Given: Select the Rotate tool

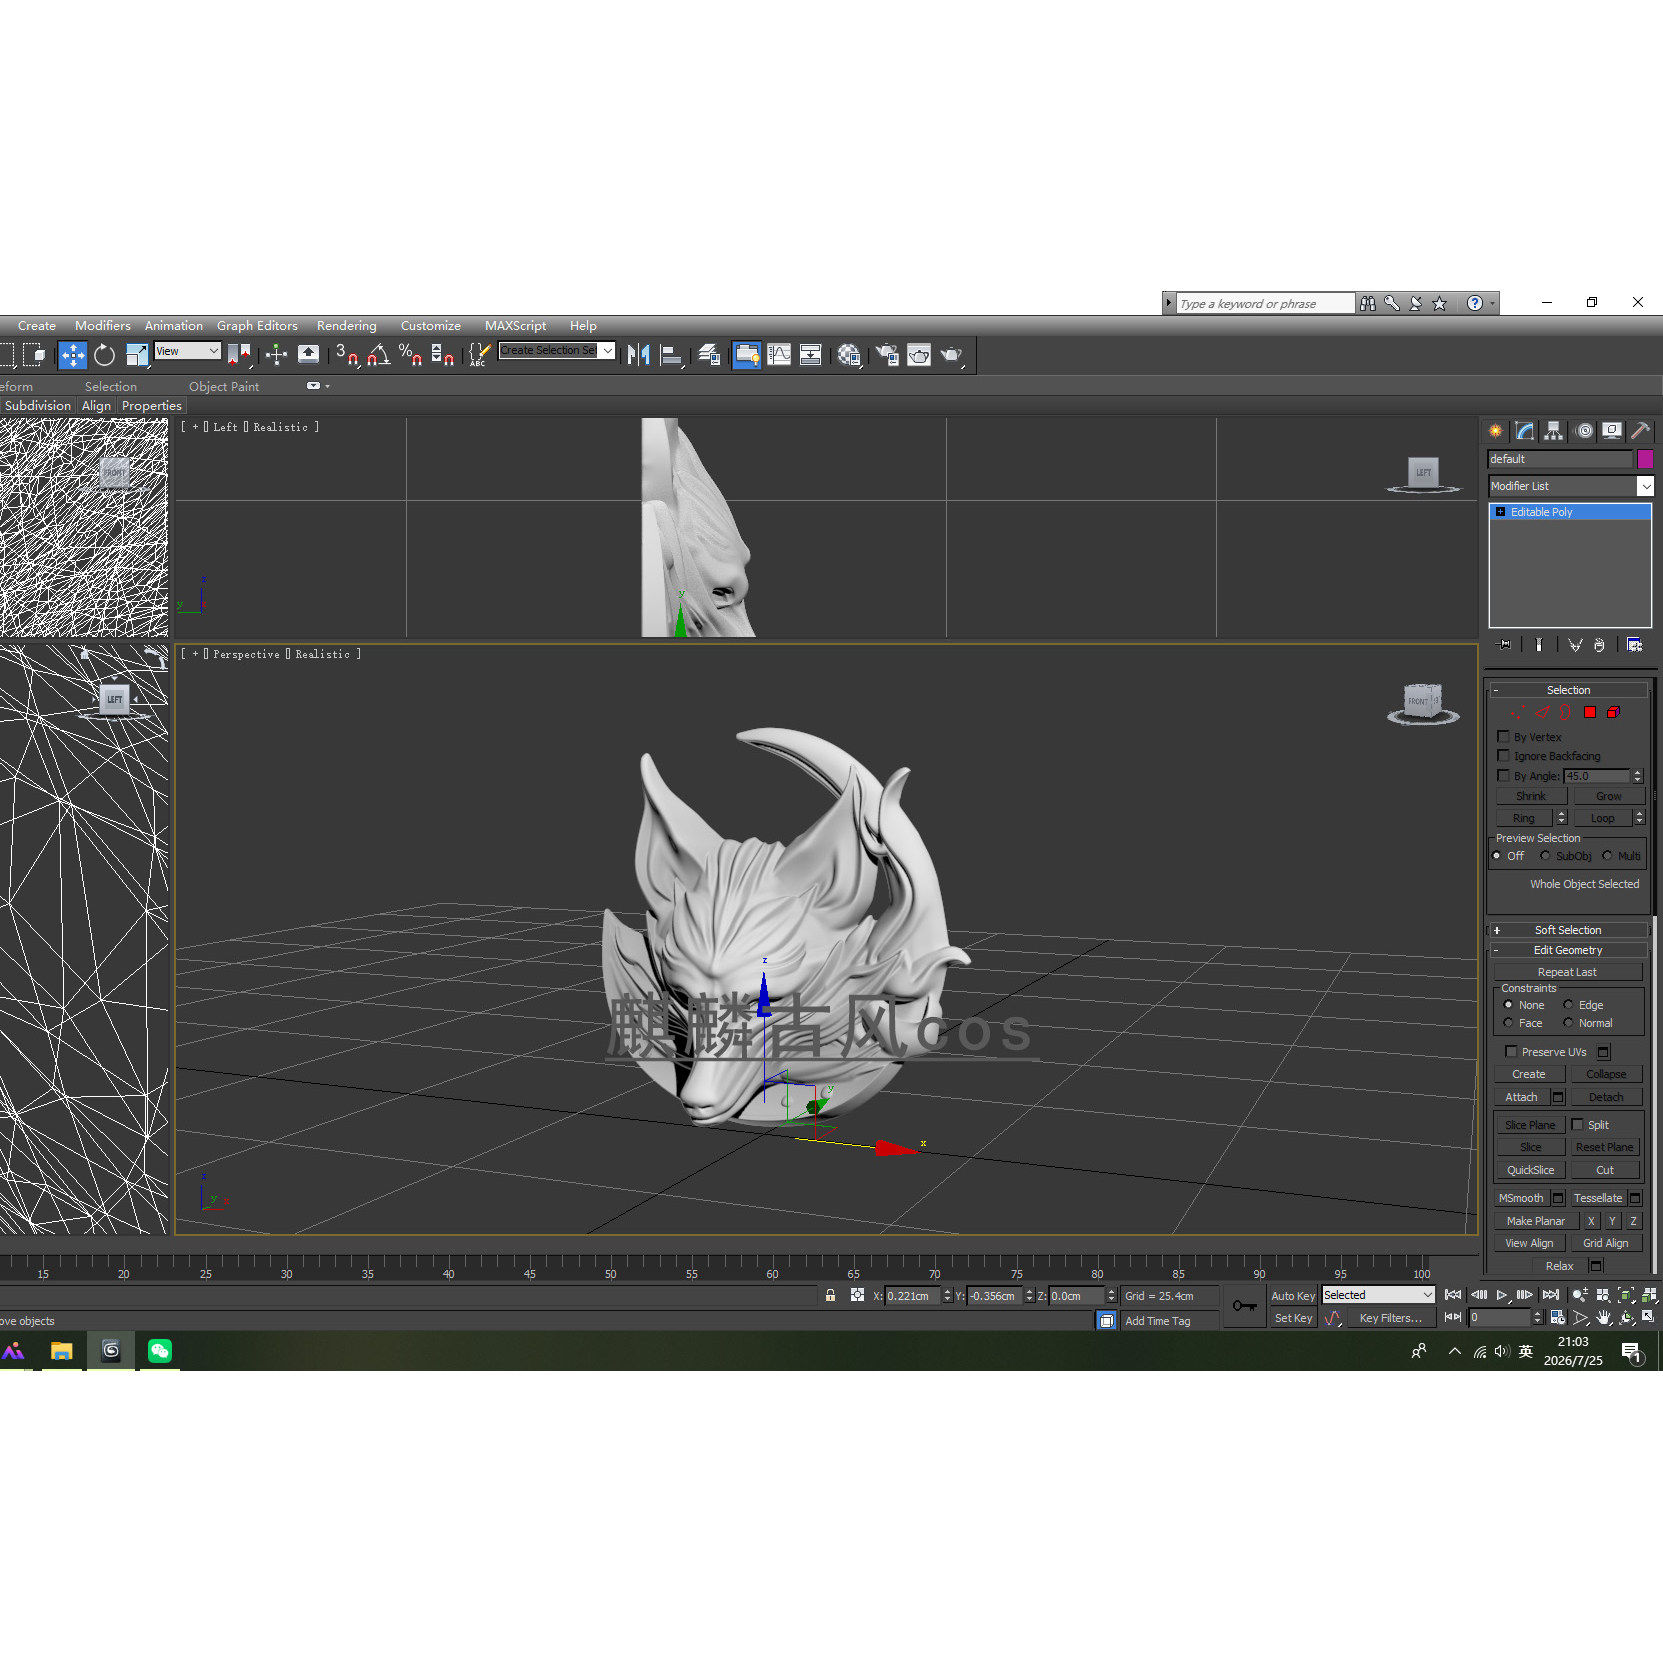Looking at the screenshot, I should [105, 355].
